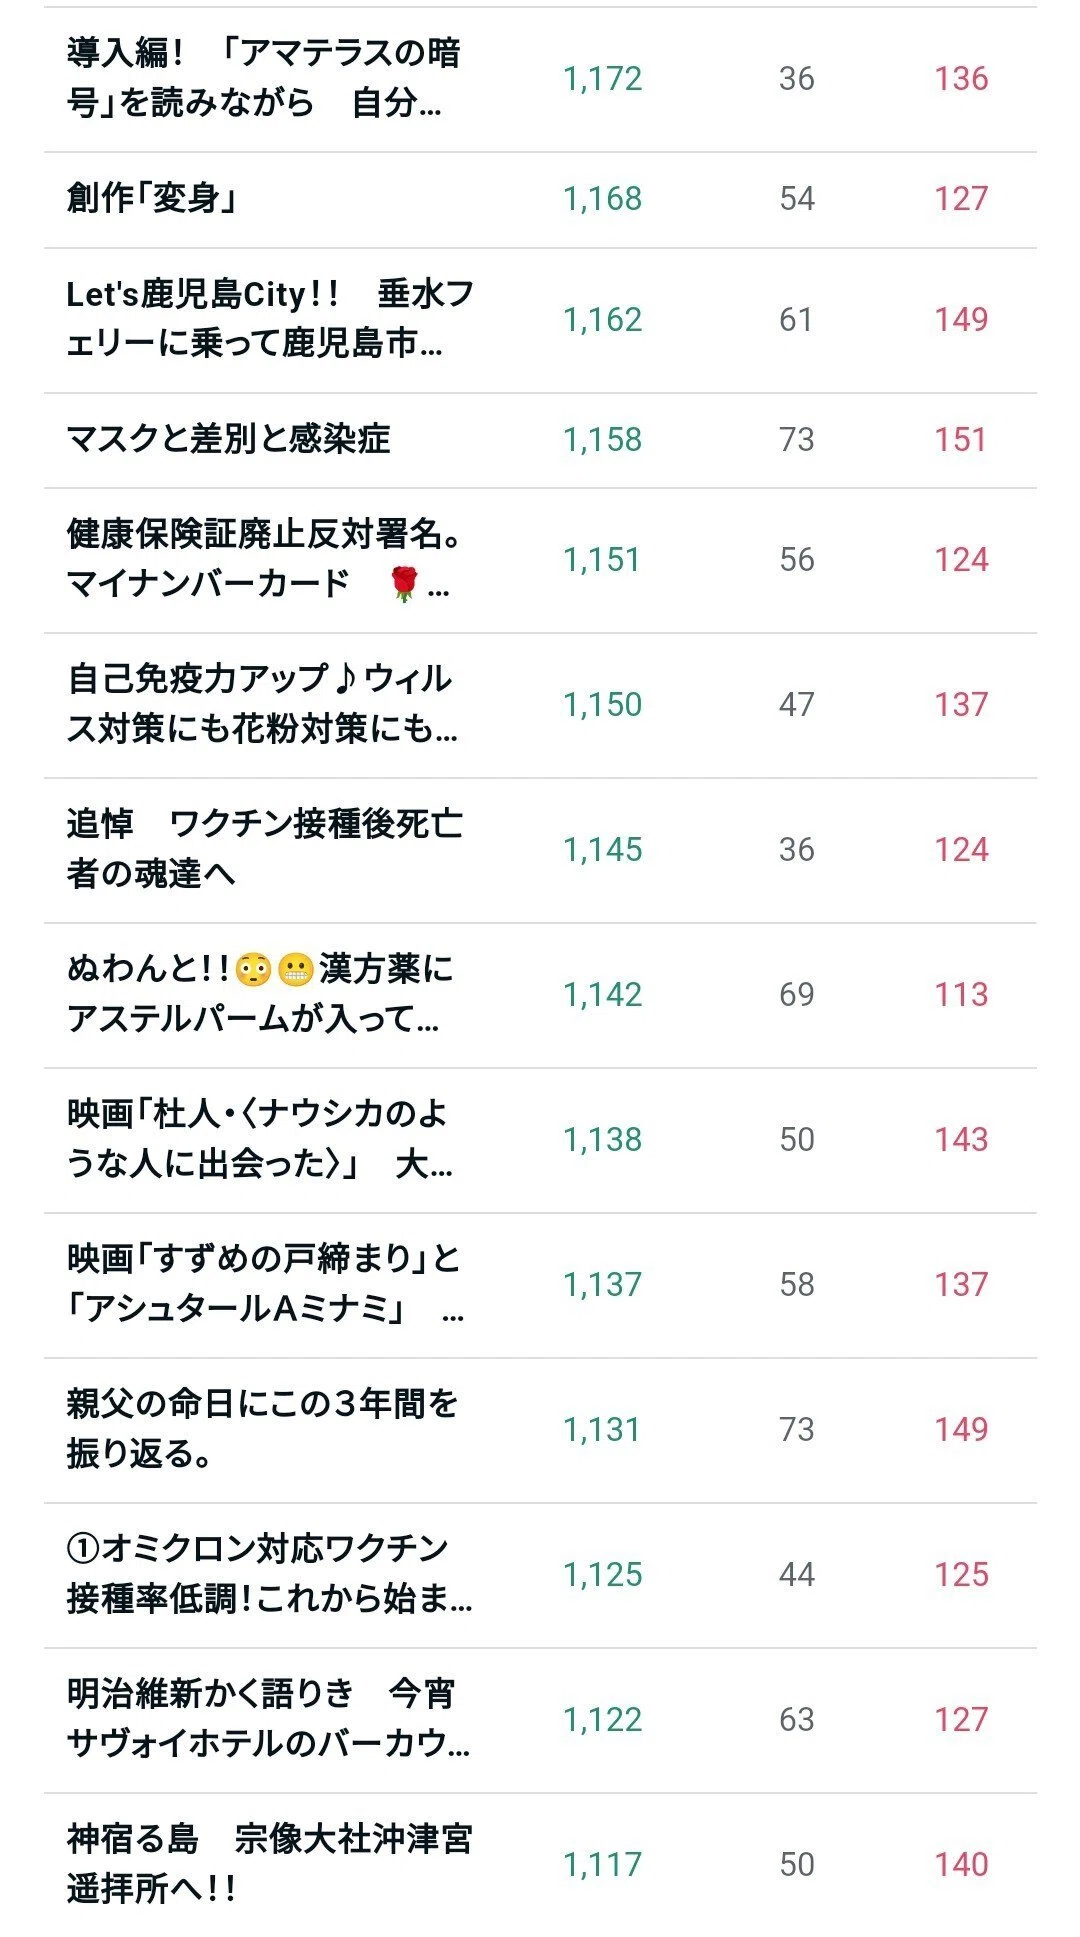Select 映画「杜人・〈ナウシカのような人 article
The width and height of the screenshot is (1080, 1937).
coord(260,1139)
